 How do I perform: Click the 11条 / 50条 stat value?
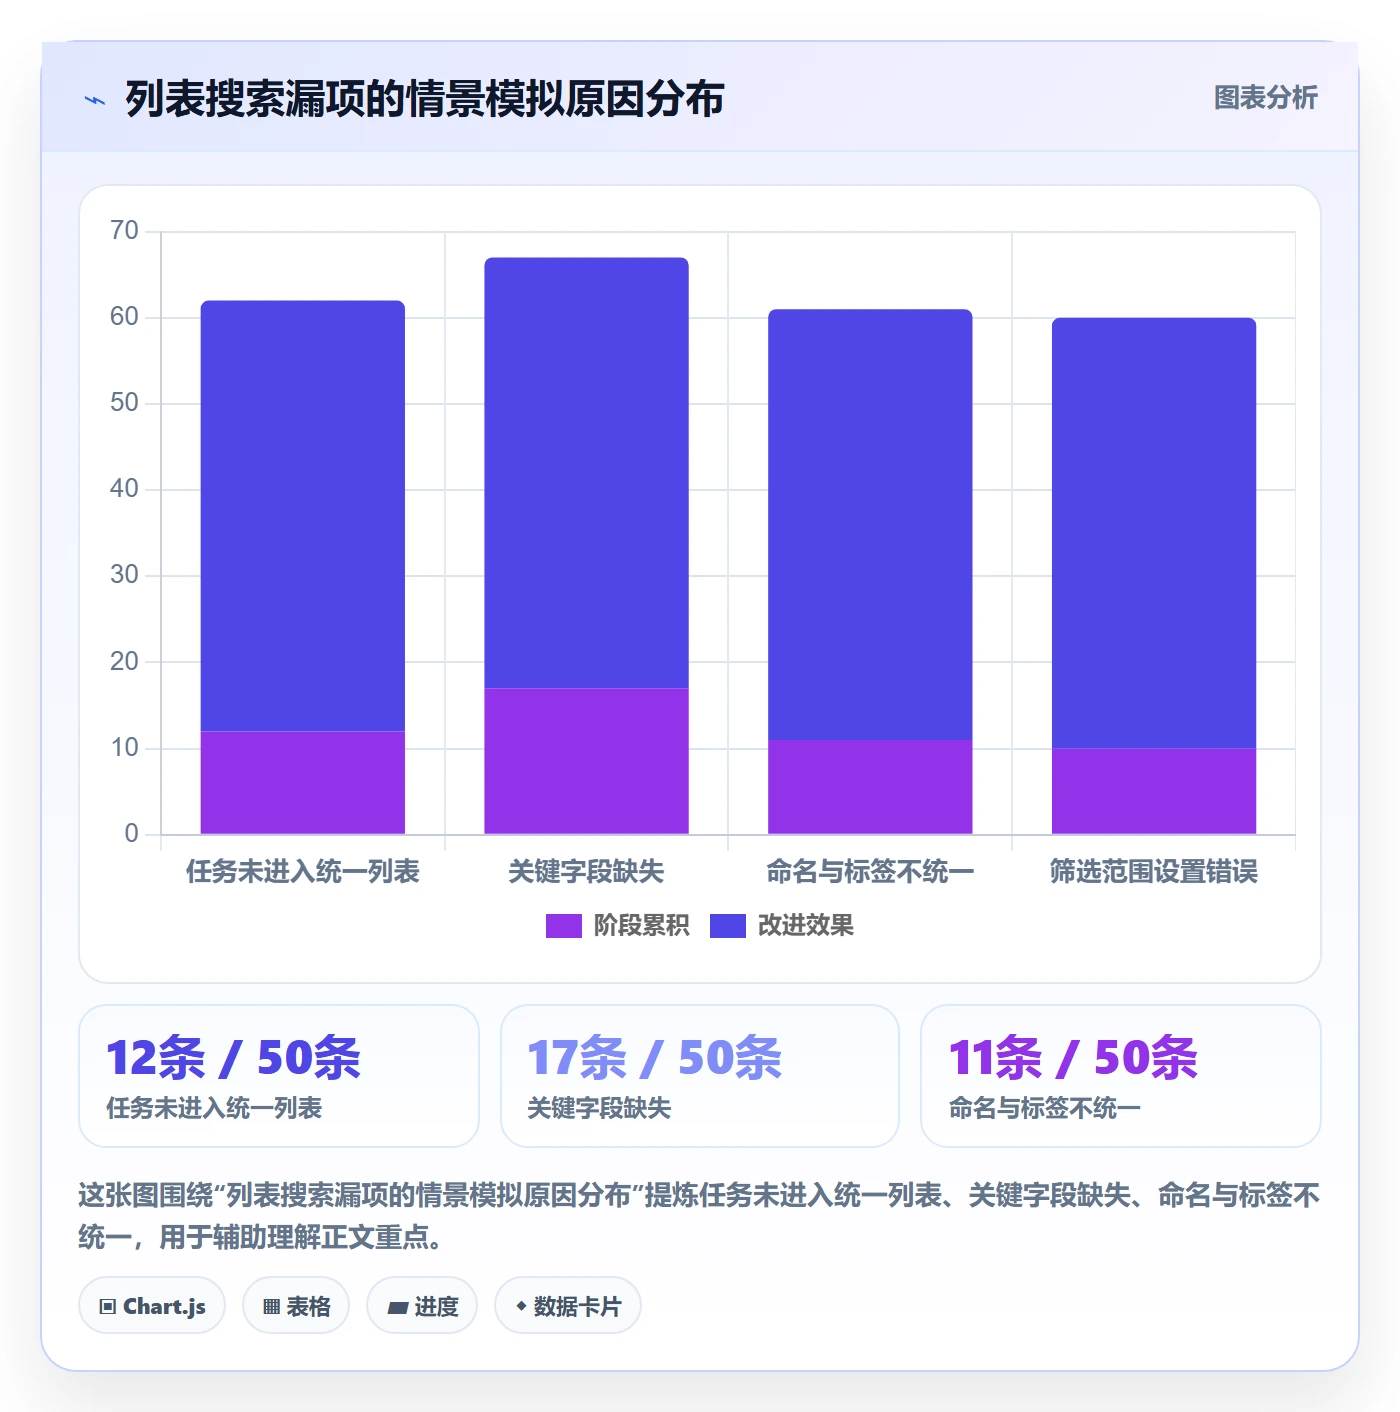click(x=1073, y=1058)
